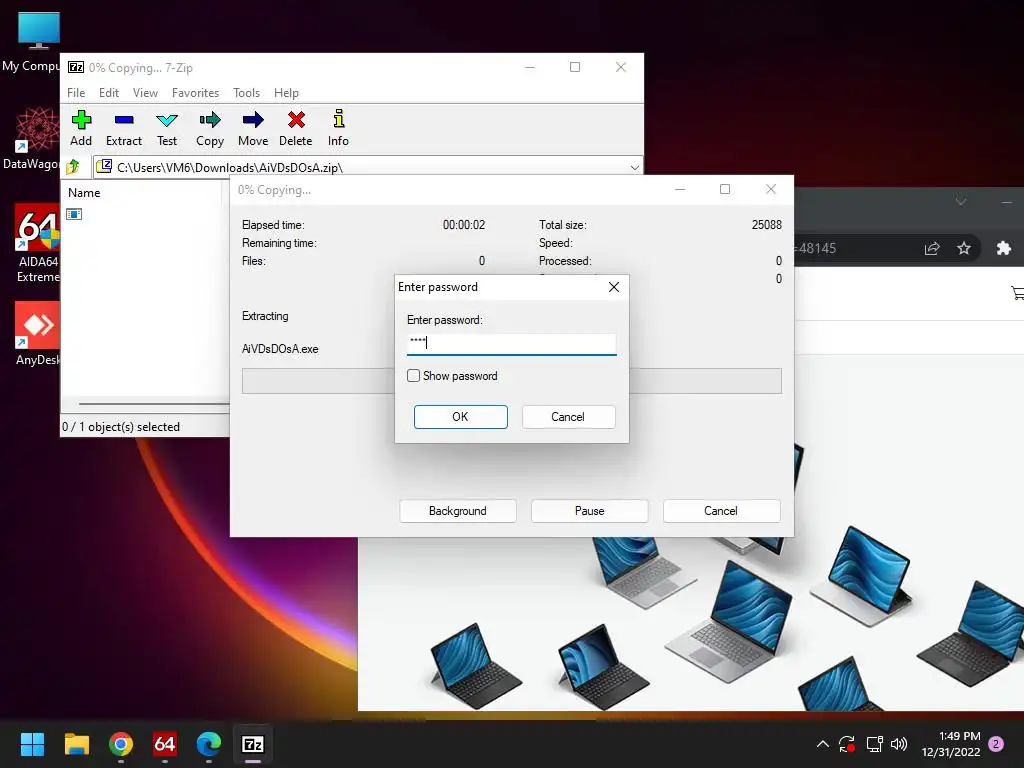Open the AIDA64 taskbar icon
The image size is (1024, 768).
pyautogui.click(x=165, y=744)
